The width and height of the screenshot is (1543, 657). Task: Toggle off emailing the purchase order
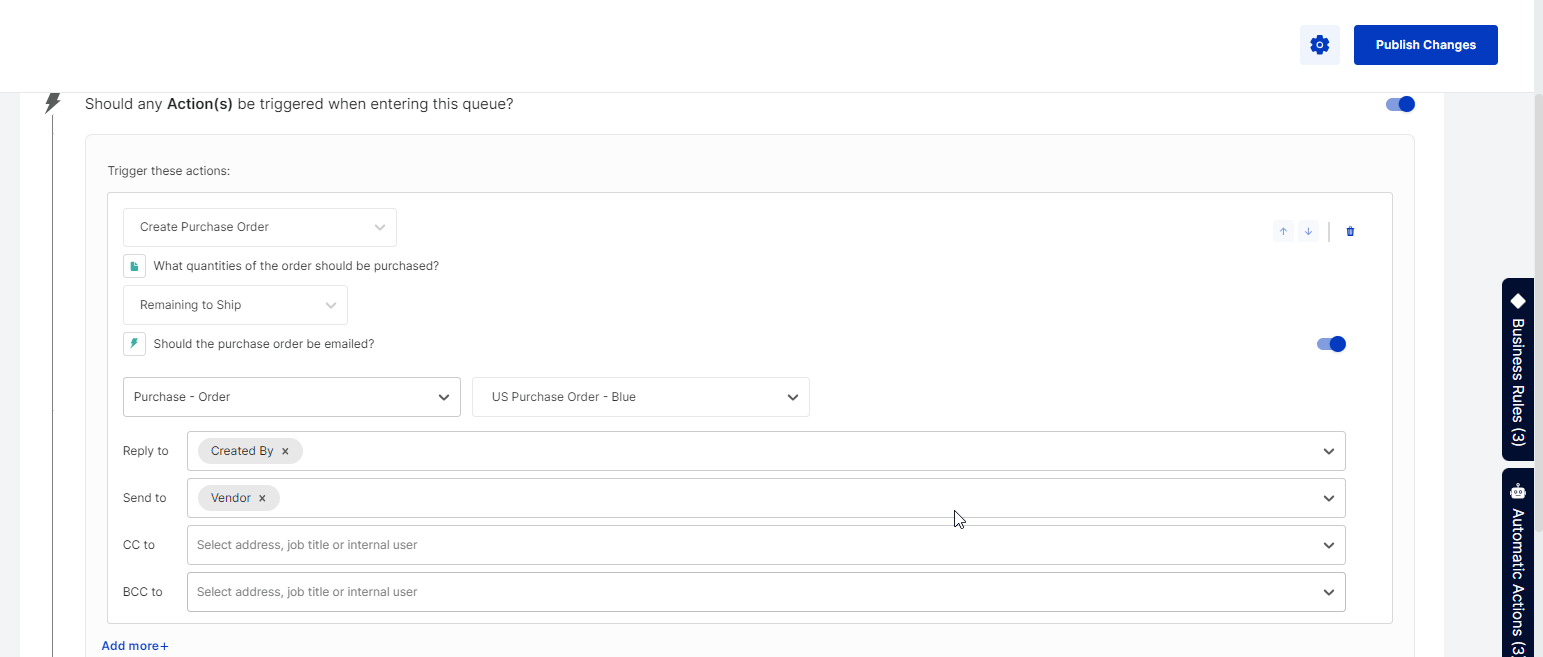[x=1331, y=344]
